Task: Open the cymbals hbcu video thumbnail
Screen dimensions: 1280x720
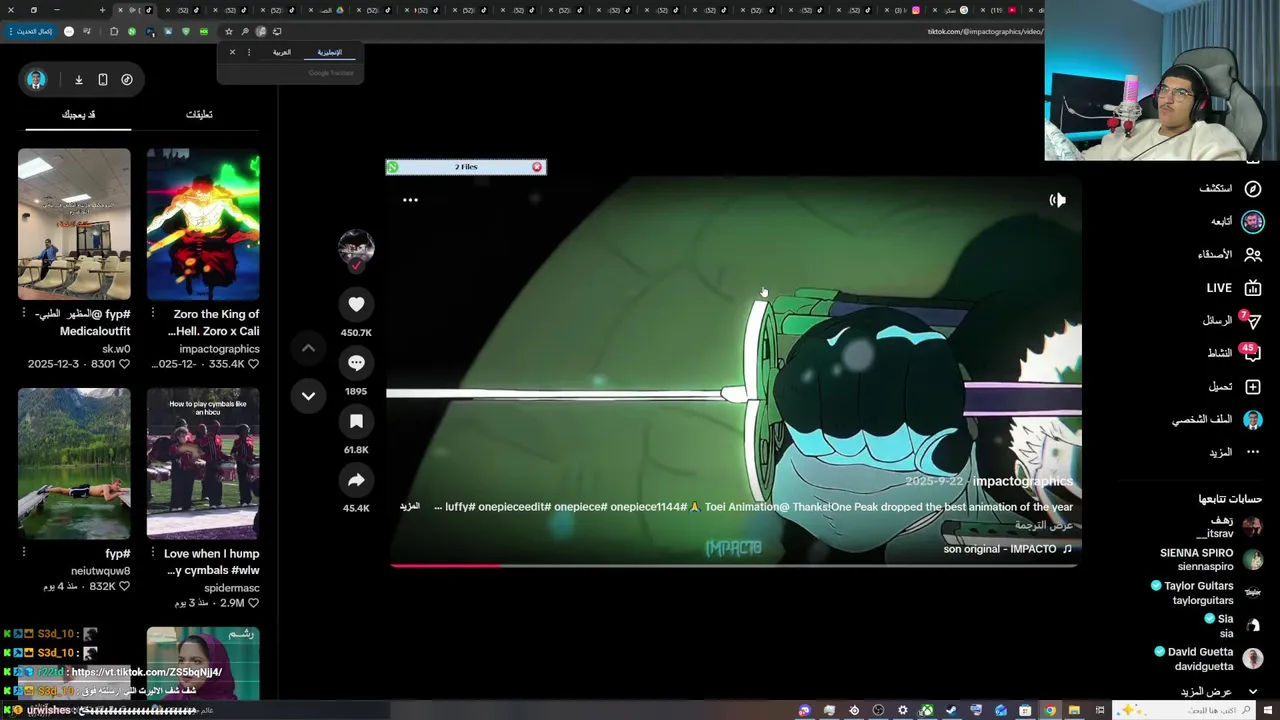Action: pyautogui.click(x=203, y=464)
